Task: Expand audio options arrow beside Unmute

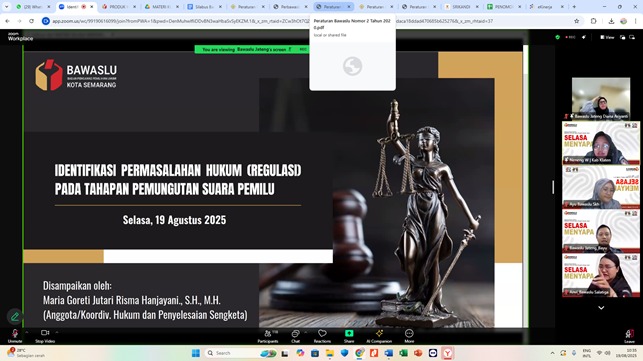Action: coord(27,332)
